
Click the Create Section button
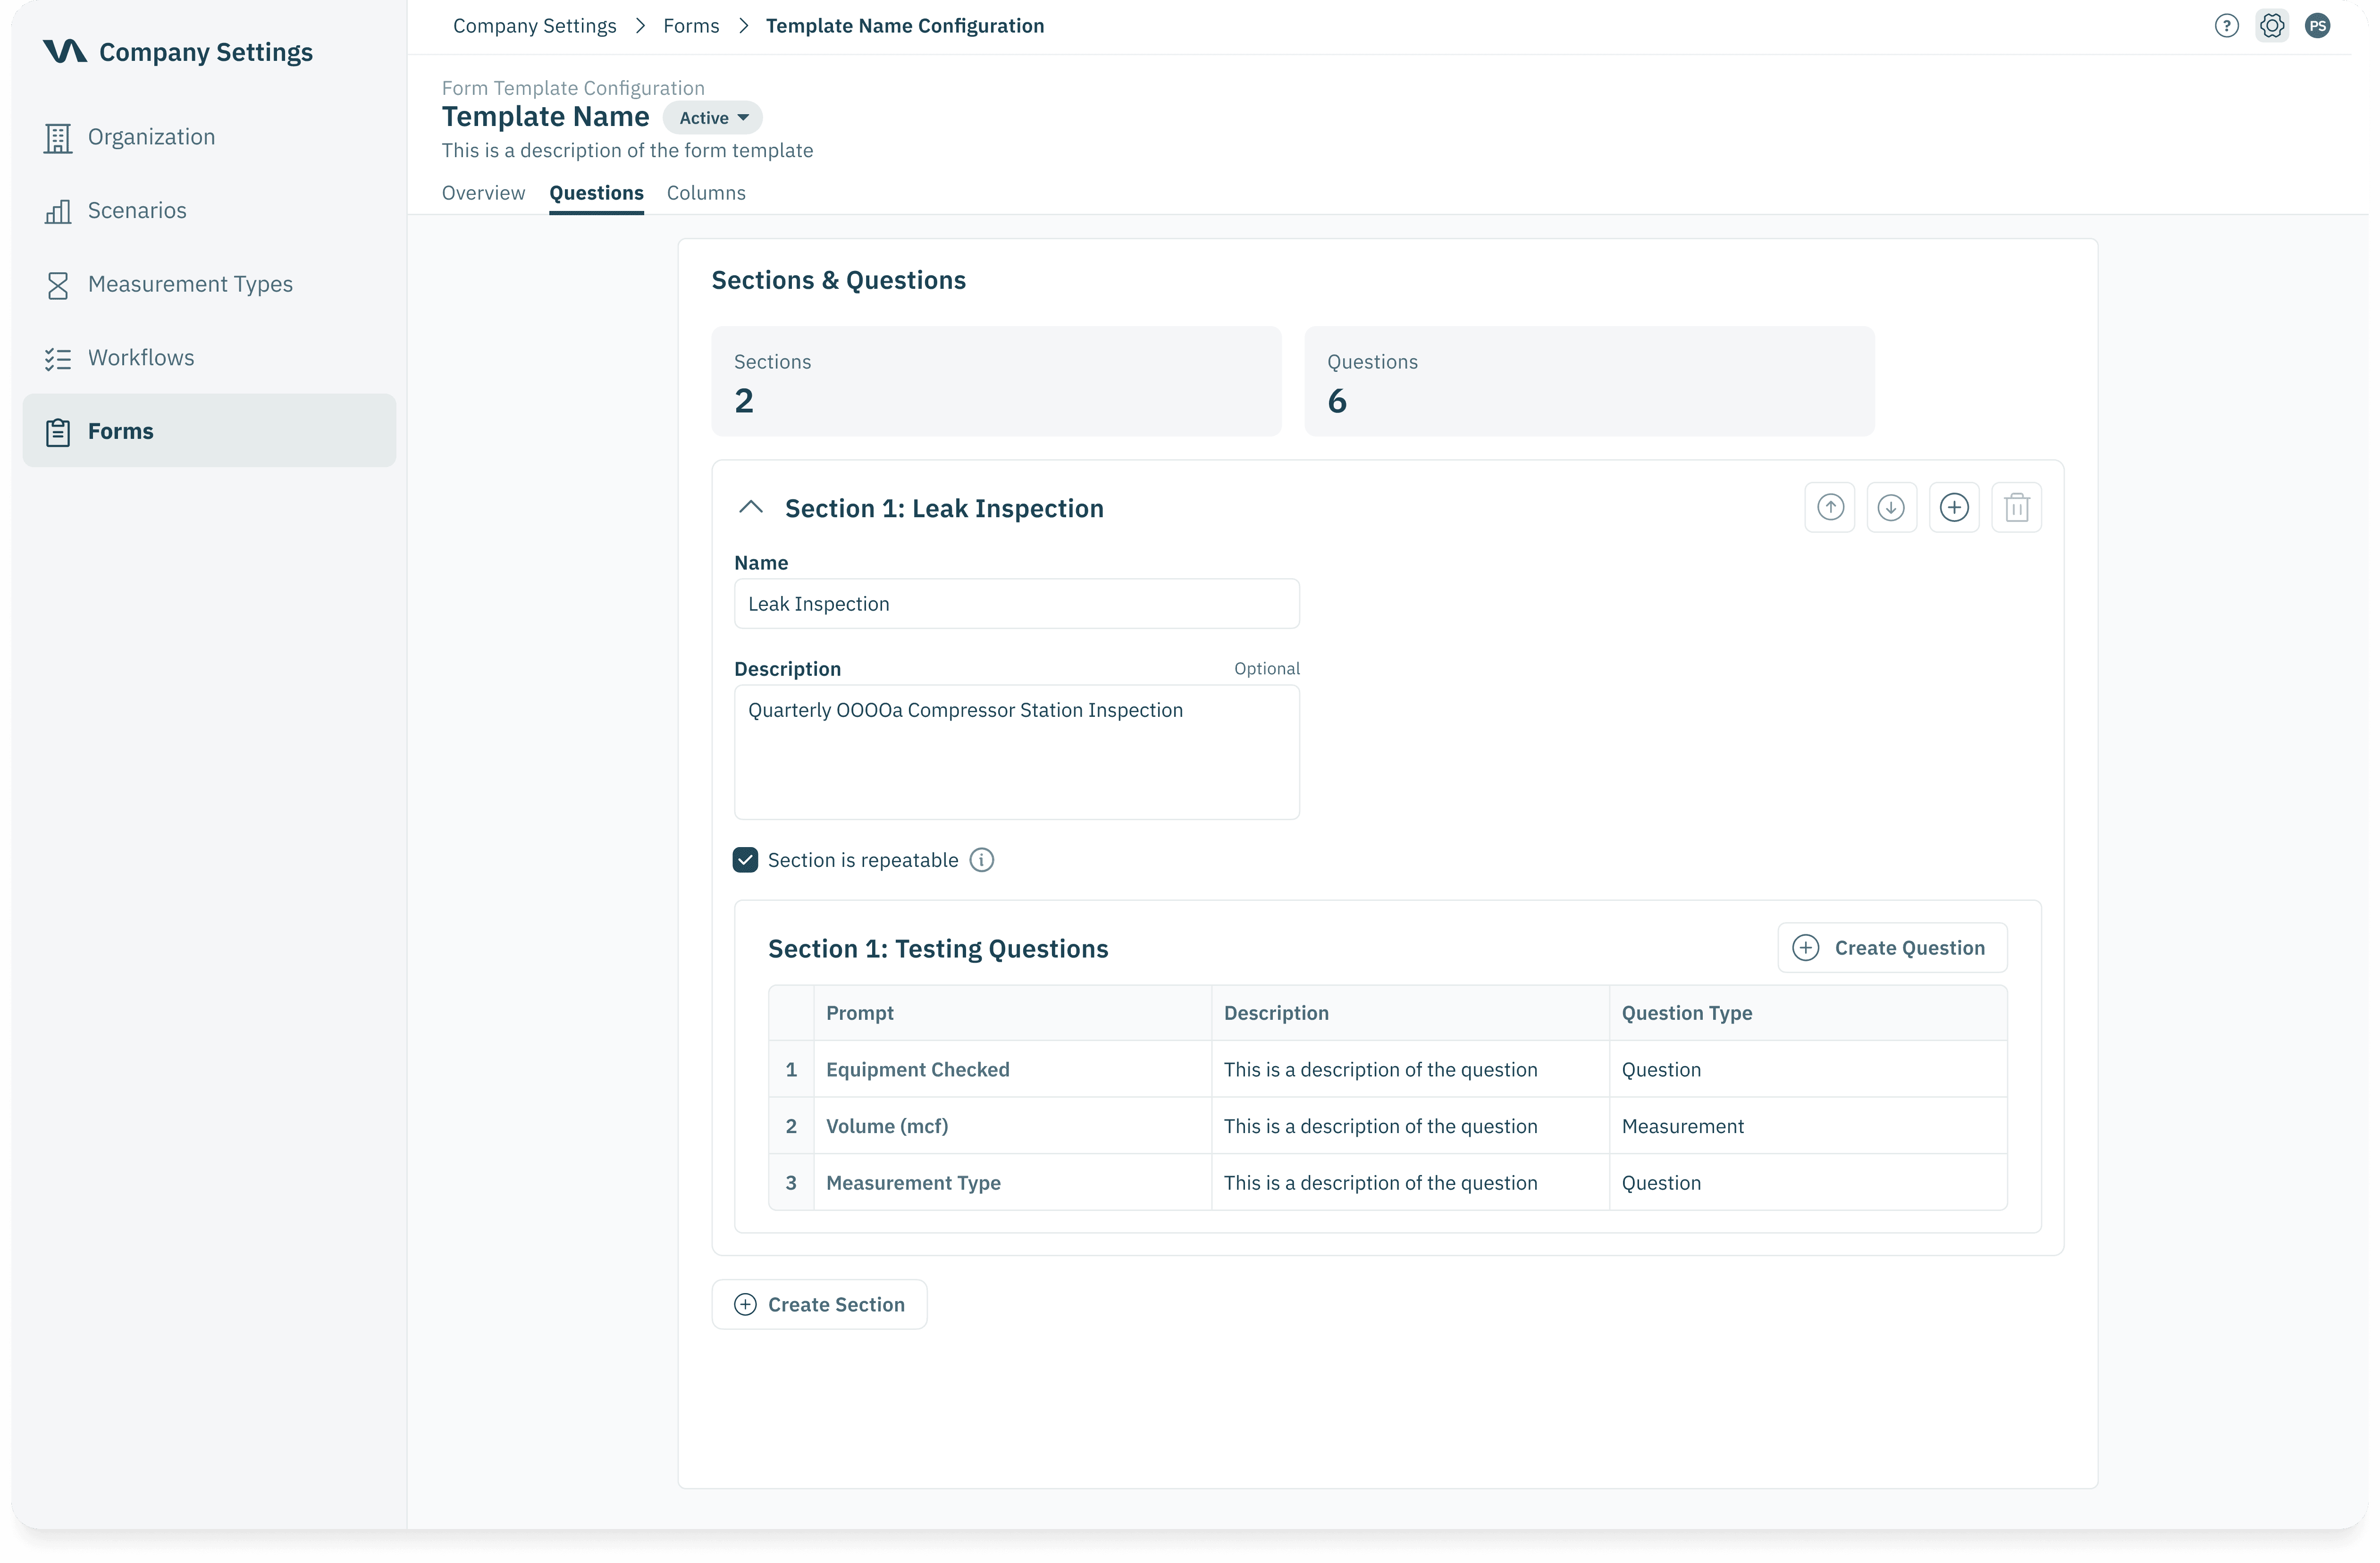[819, 1305]
